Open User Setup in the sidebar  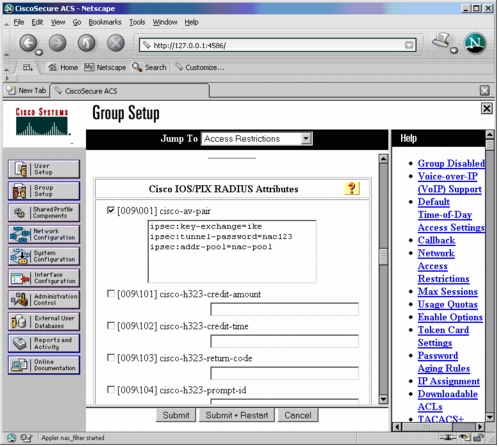tap(44, 169)
